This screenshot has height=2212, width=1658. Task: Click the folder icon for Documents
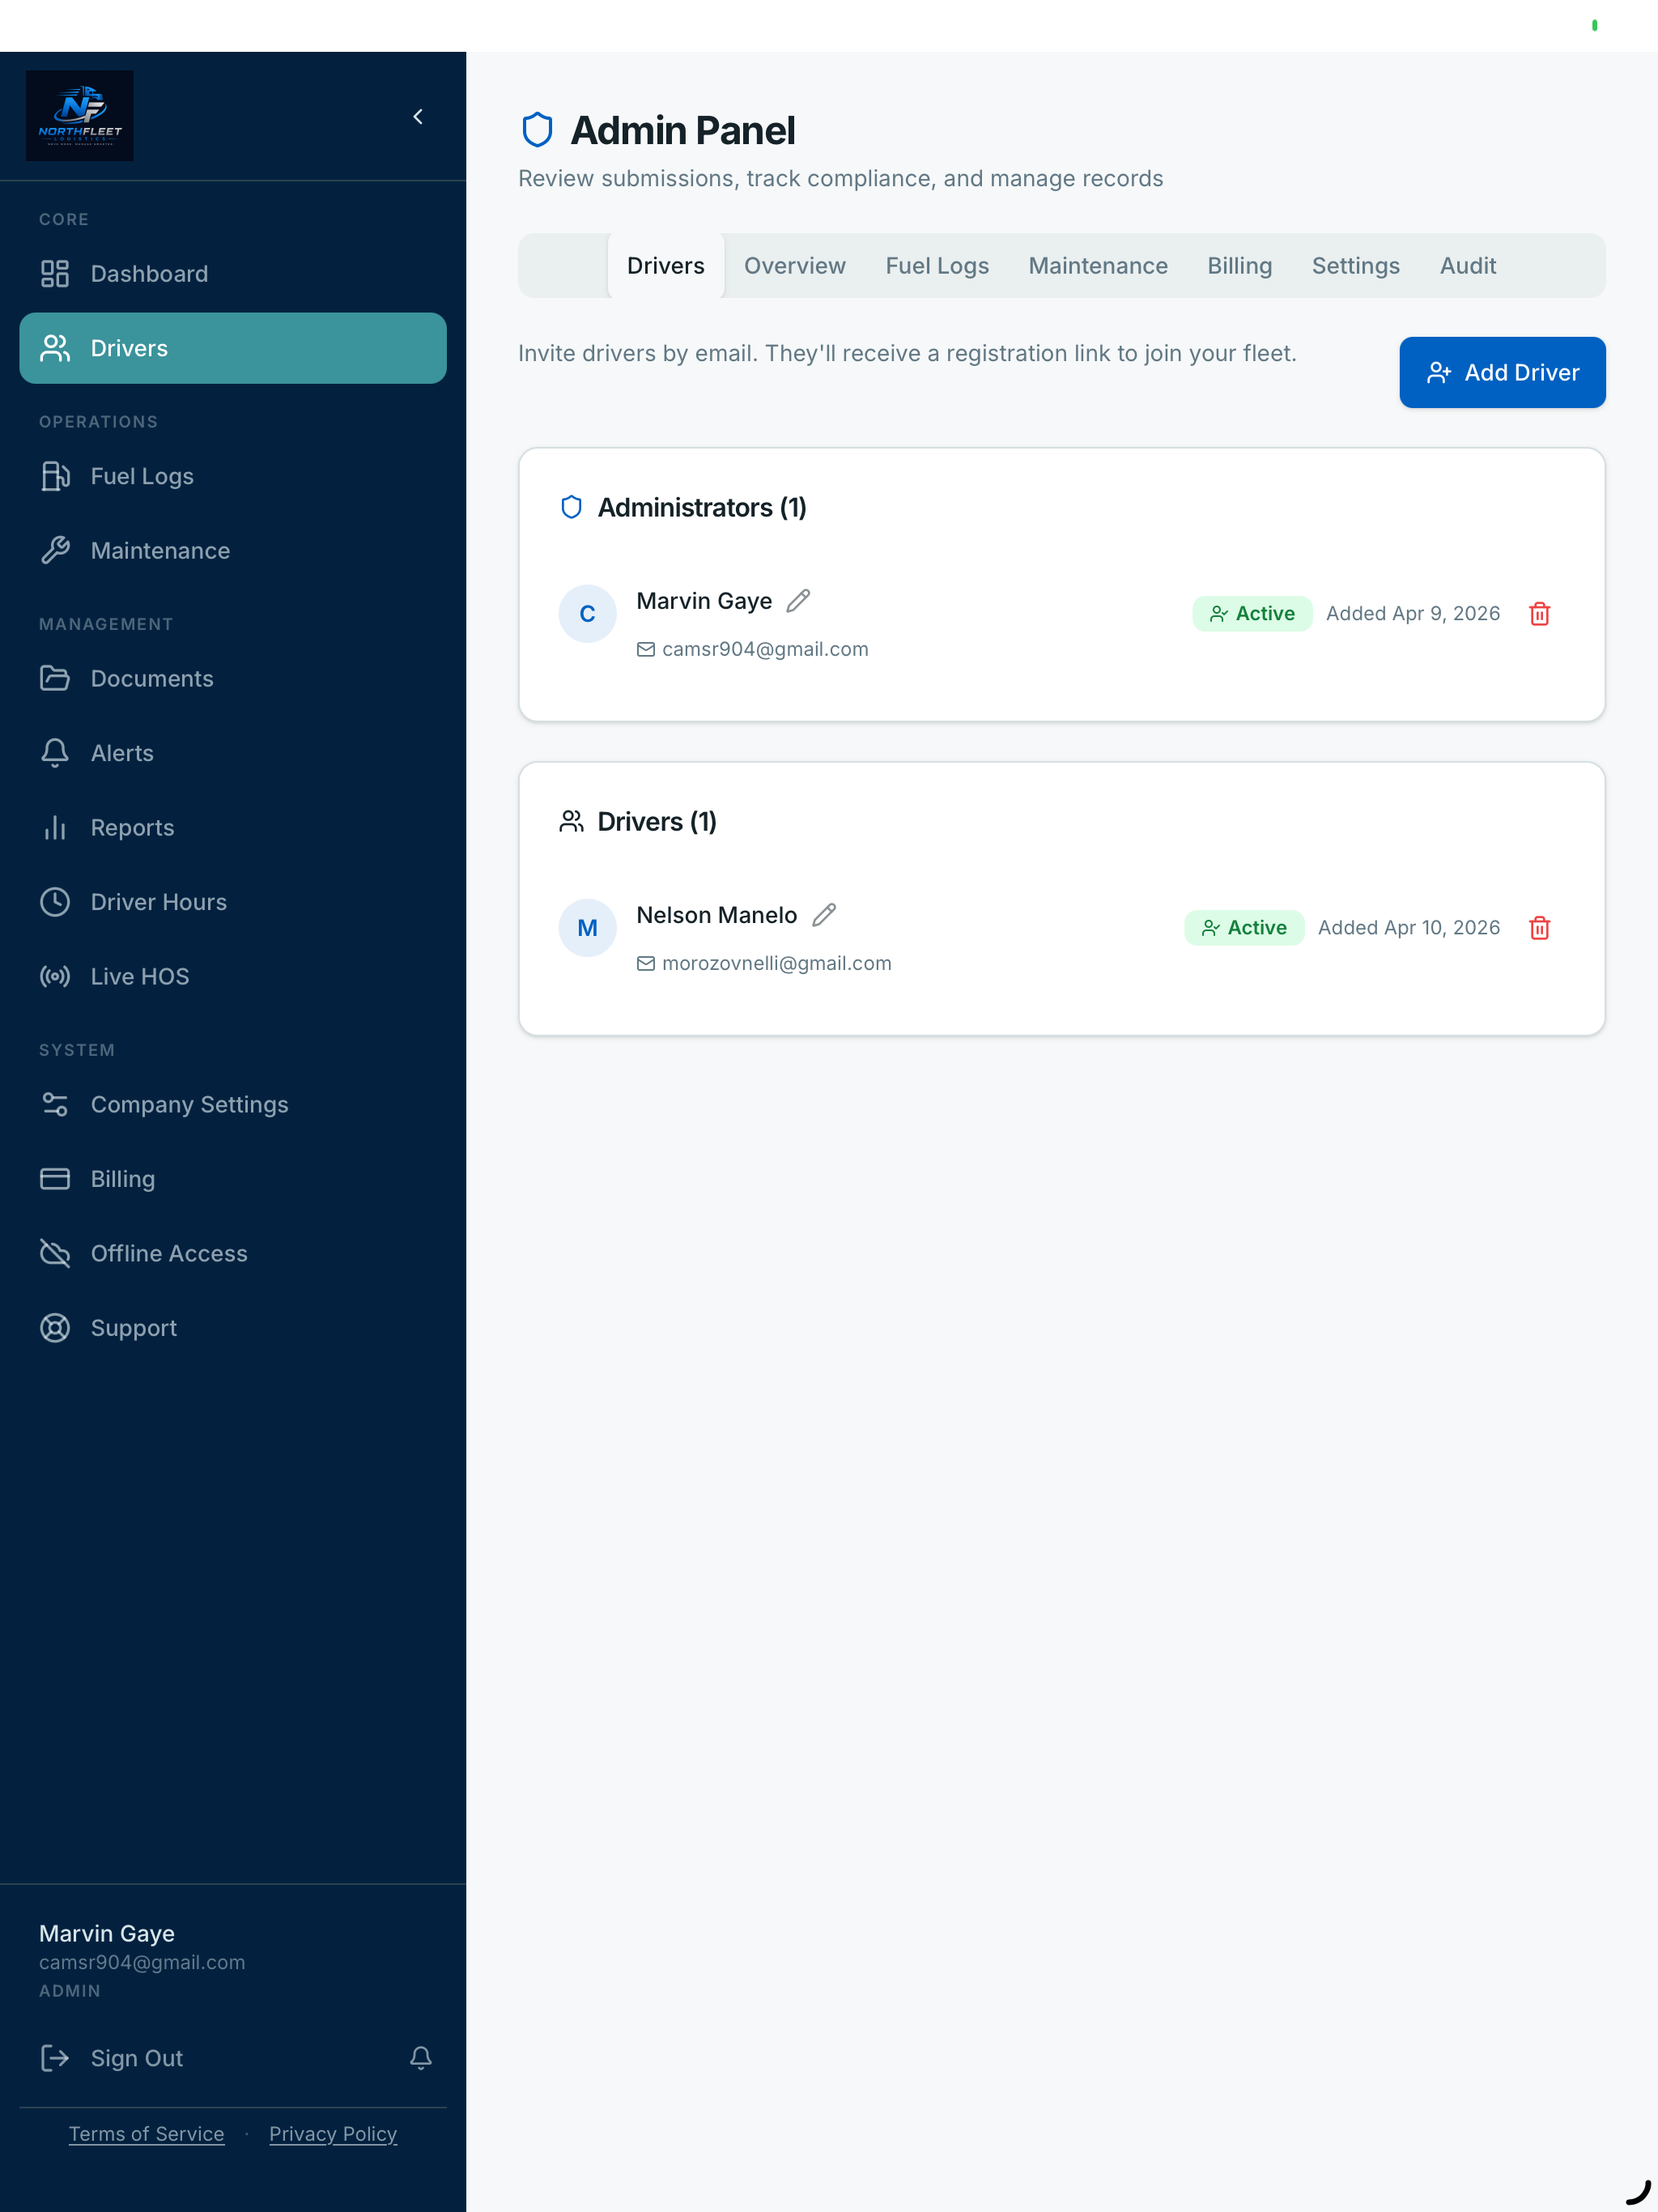55,679
